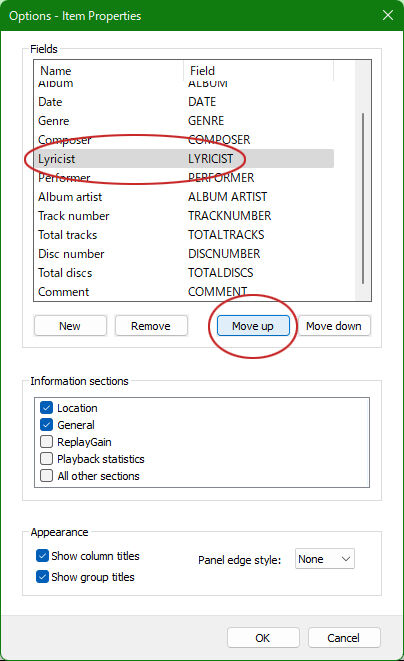404x661 pixels.
Task: Click the New field button
Action: click(70, 326)
